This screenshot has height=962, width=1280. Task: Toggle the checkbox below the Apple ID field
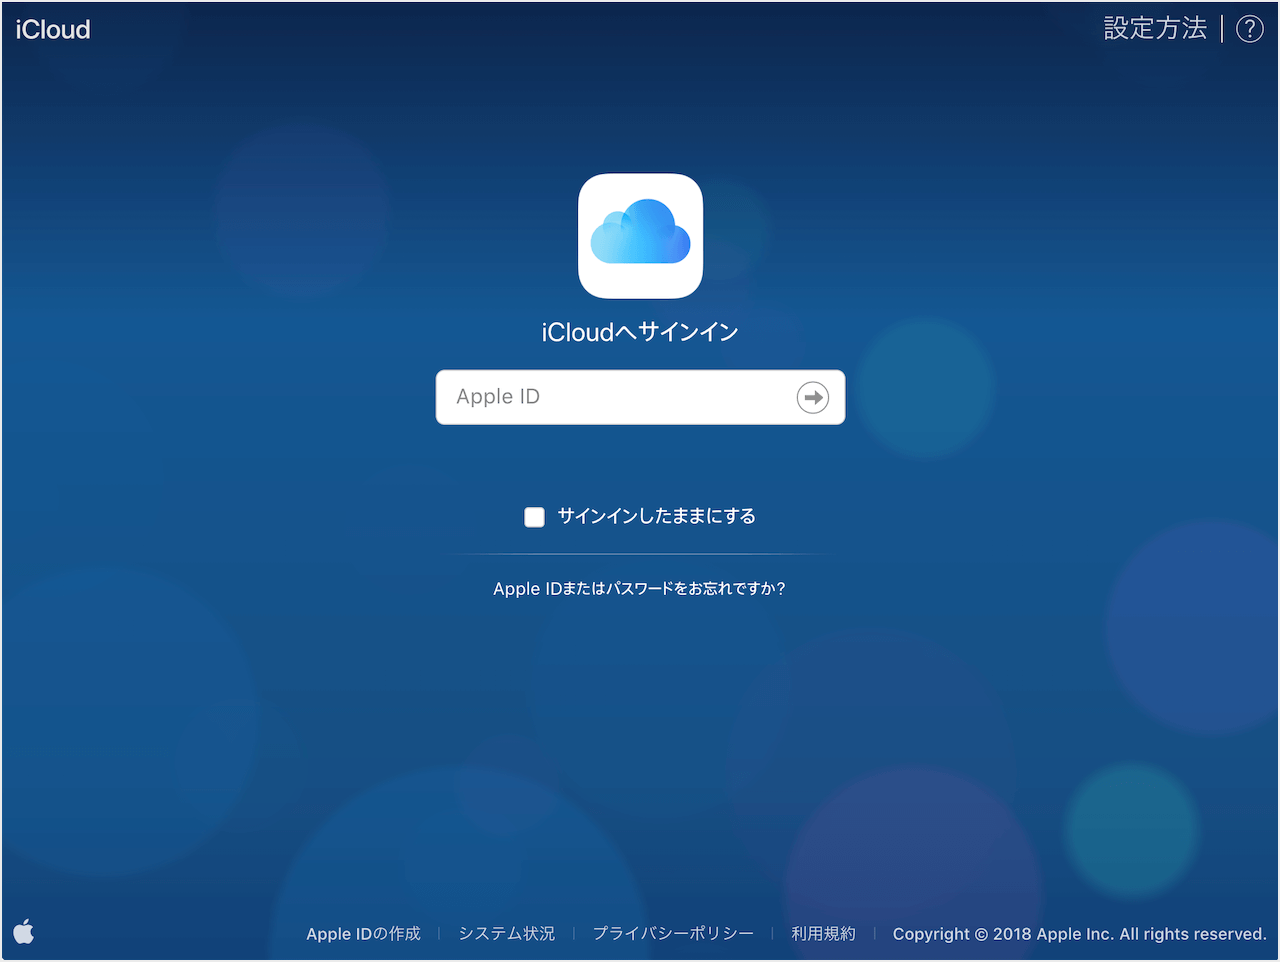(534, 517)
